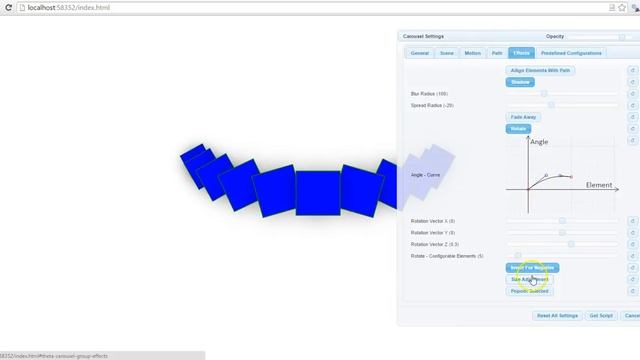Reset the Spread Radius value
The height and width of the screenshot is (360, 640).
(x=633, y=105)
